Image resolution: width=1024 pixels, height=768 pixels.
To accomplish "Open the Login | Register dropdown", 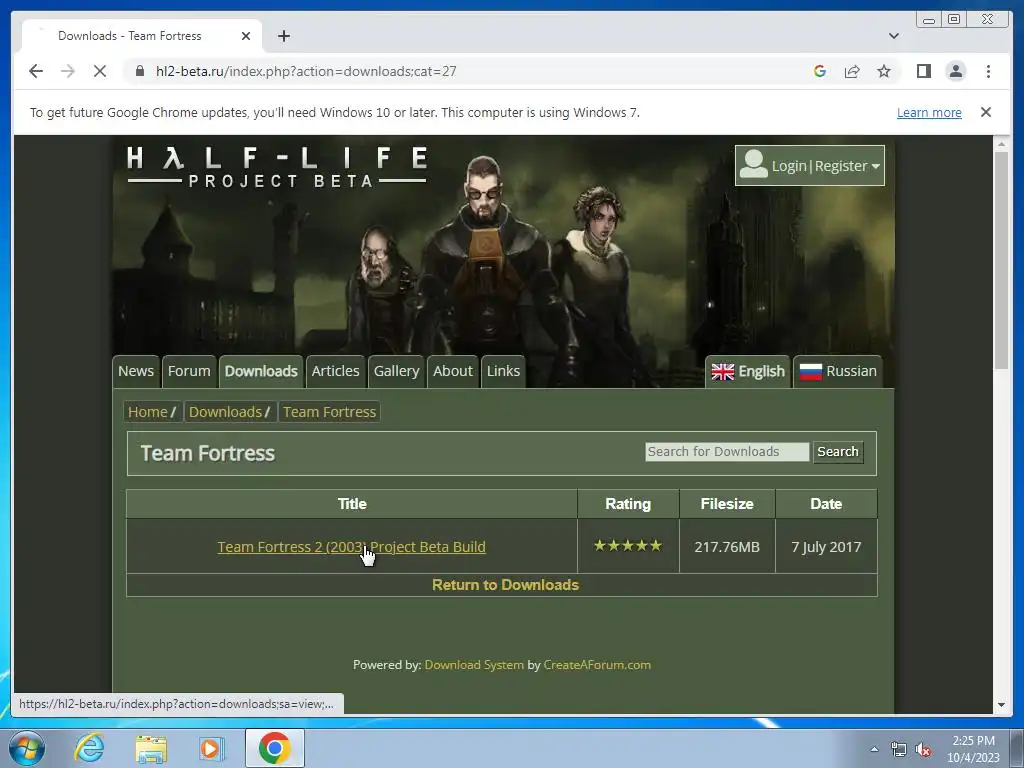I will coord(810,165).
